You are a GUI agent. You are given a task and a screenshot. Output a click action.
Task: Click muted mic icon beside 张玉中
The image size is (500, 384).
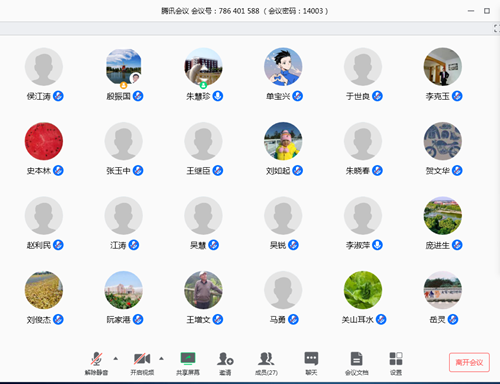tap(138, 171)
